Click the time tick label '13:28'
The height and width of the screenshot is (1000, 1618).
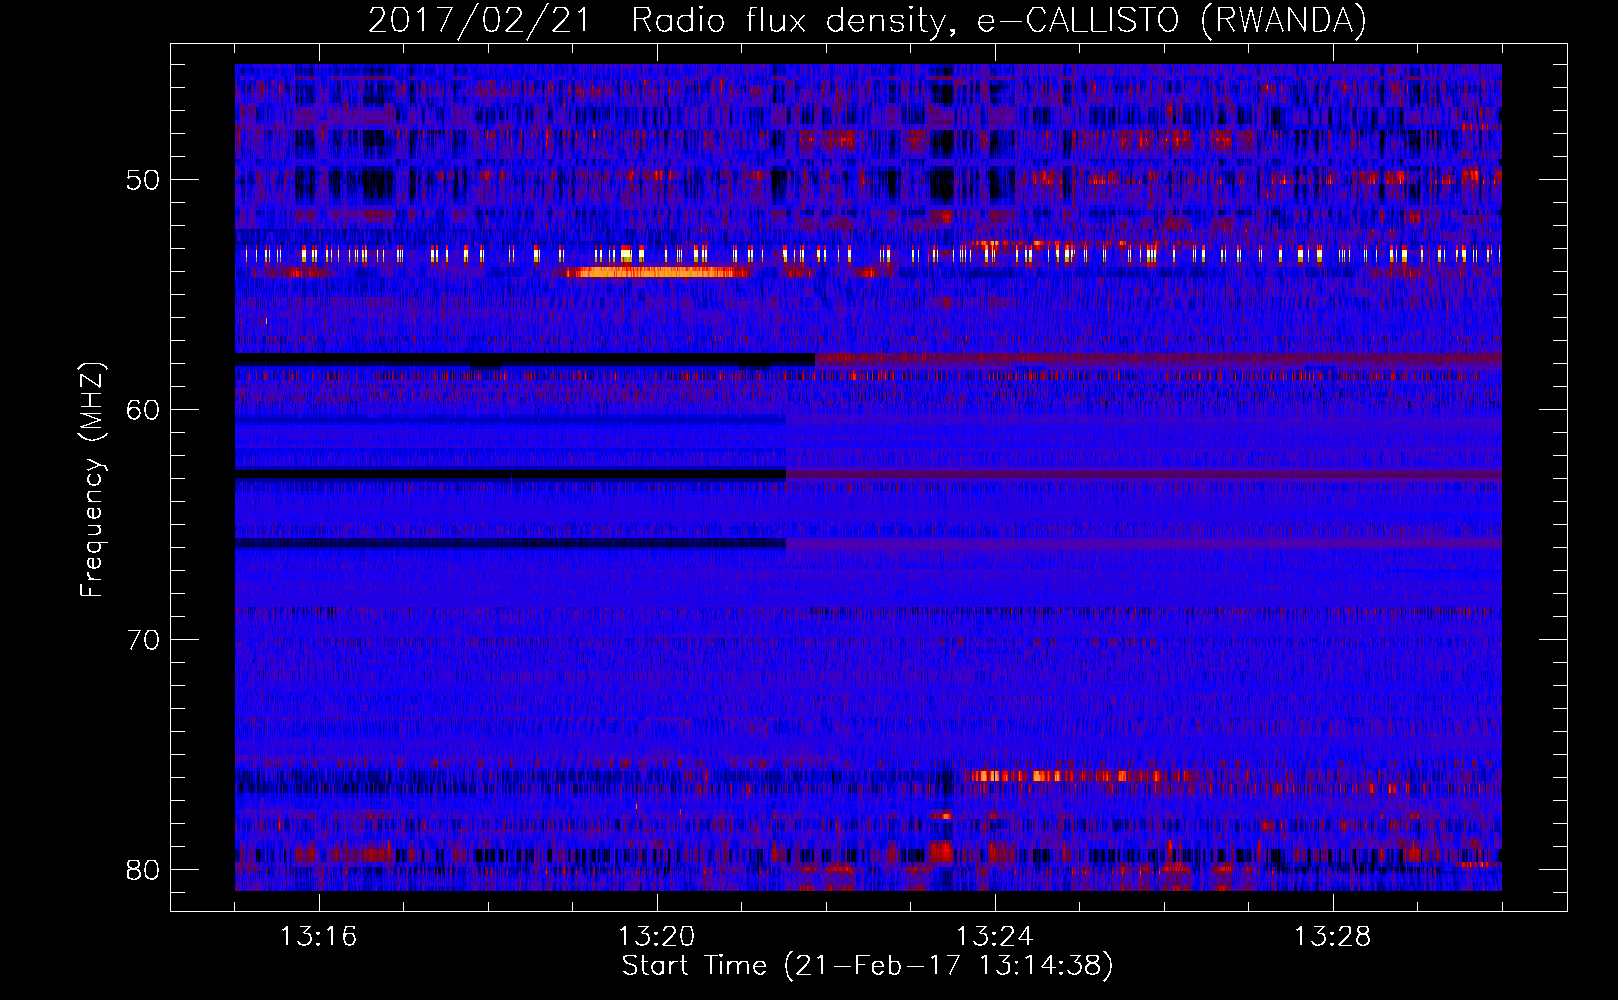click(x=1332, y=937)
